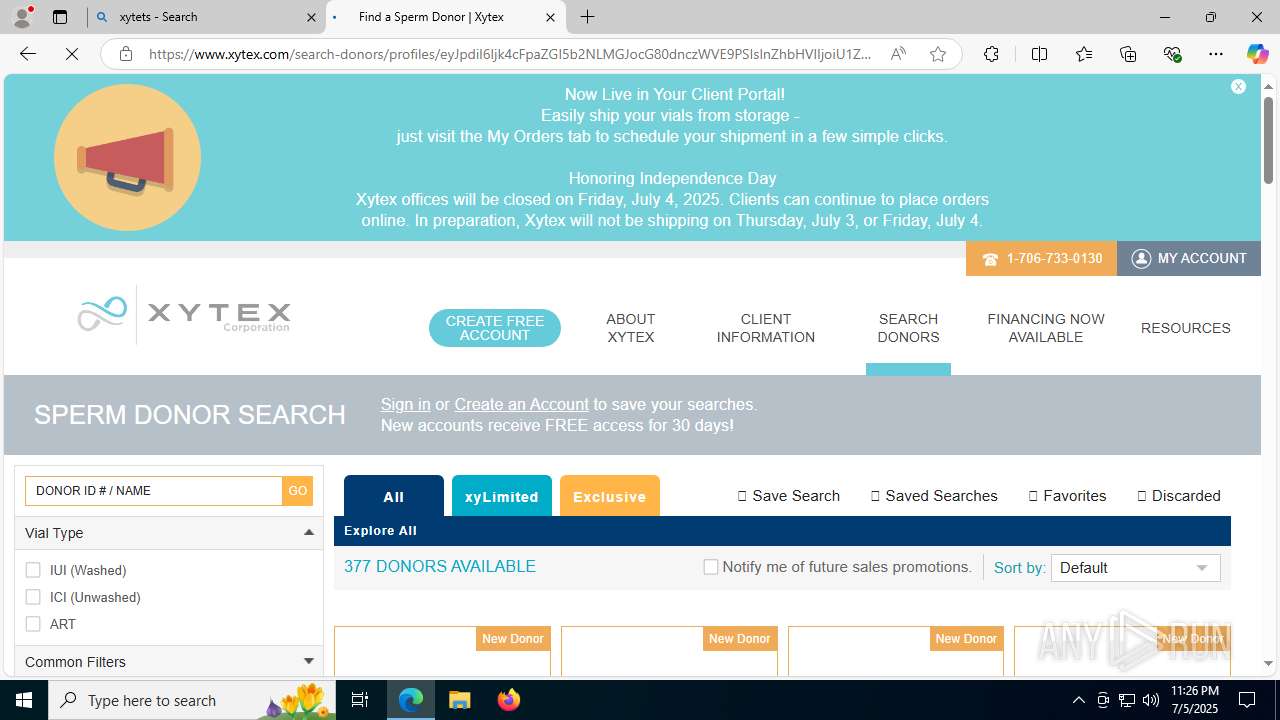Viewport: 1280px width, 720px height.
Task: Click the megaphone announcement icon
Action: (x=127, y=158)
